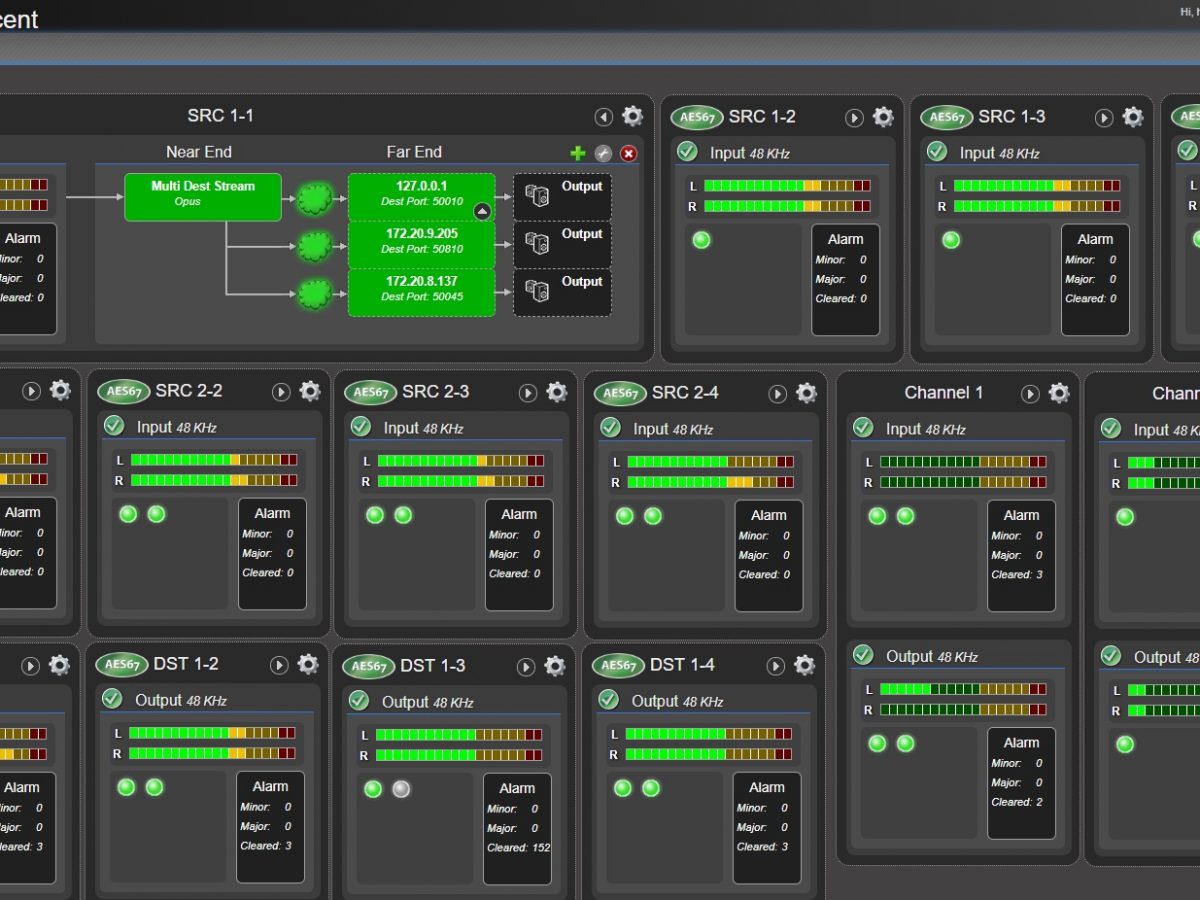
Task: Click the red X delete icon on SRC 1-1
Action: [x=628, y=153]
